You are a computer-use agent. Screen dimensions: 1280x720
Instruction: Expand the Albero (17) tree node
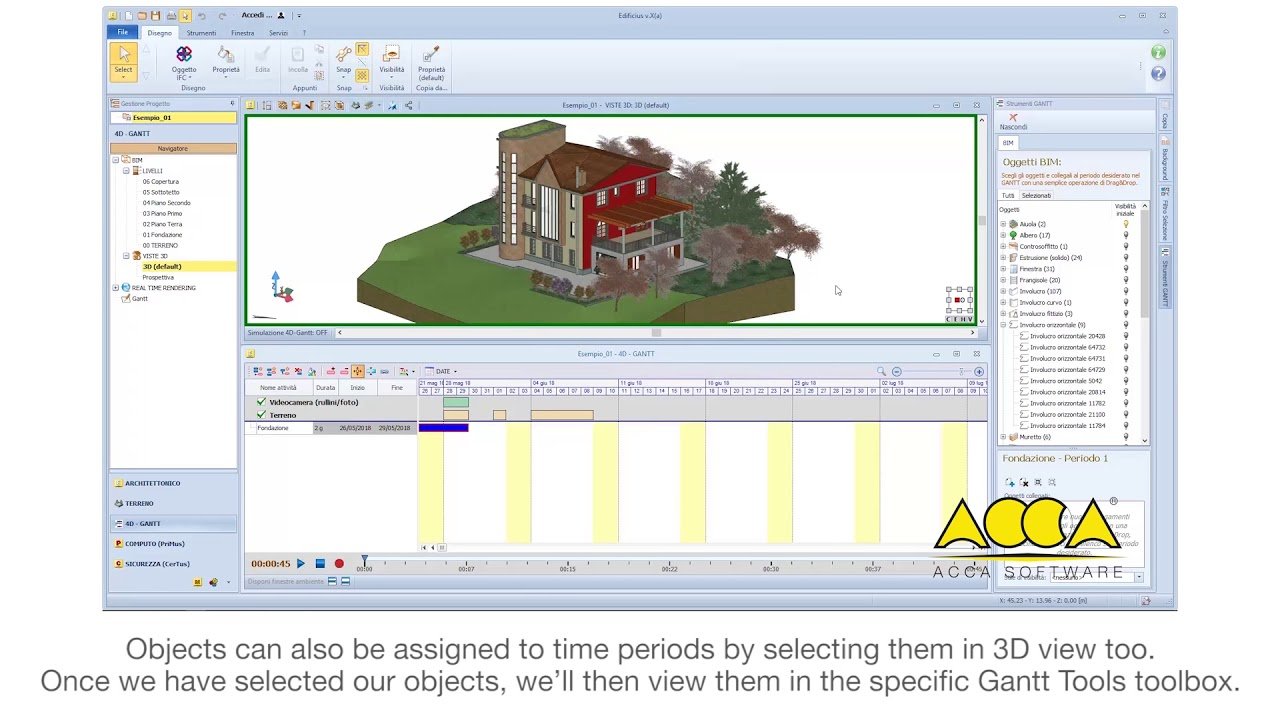point(1003,235)
